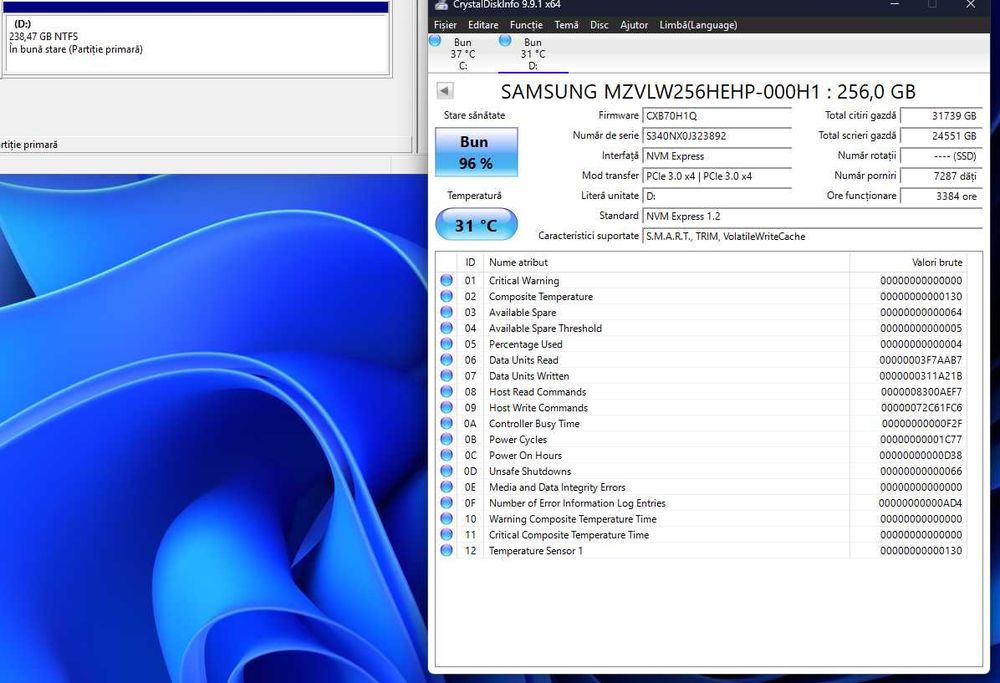Click the Nume atribut column header
Image resolution: width=1000 pixels, height=683 pixels.
point(666,262)
